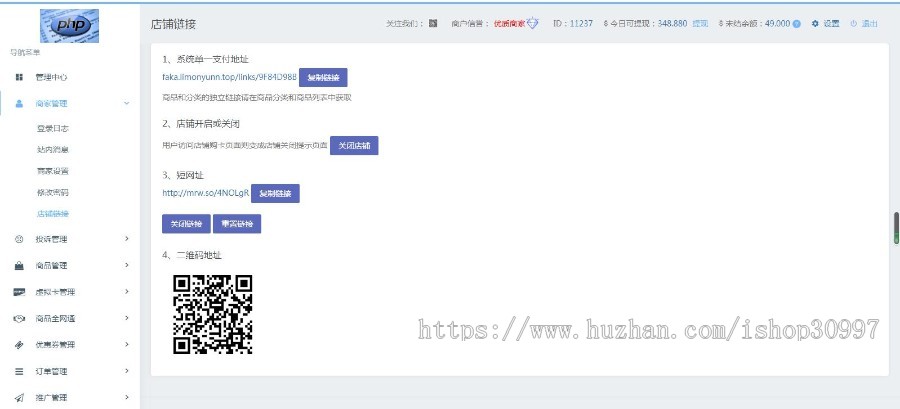The width and height of the screenshot is (900, 409).
Task: Click the 商家管理 person icon
Action: tap(19, 104)
